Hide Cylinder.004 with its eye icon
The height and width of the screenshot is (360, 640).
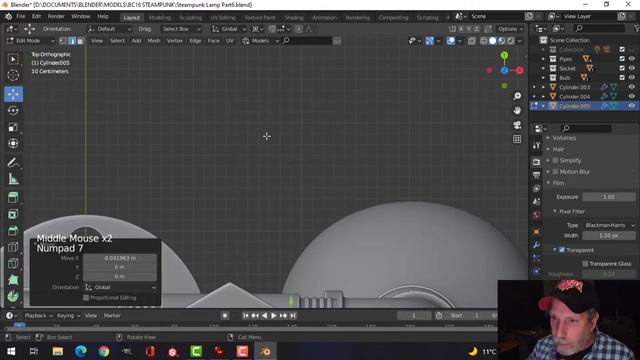click(632, 96)
